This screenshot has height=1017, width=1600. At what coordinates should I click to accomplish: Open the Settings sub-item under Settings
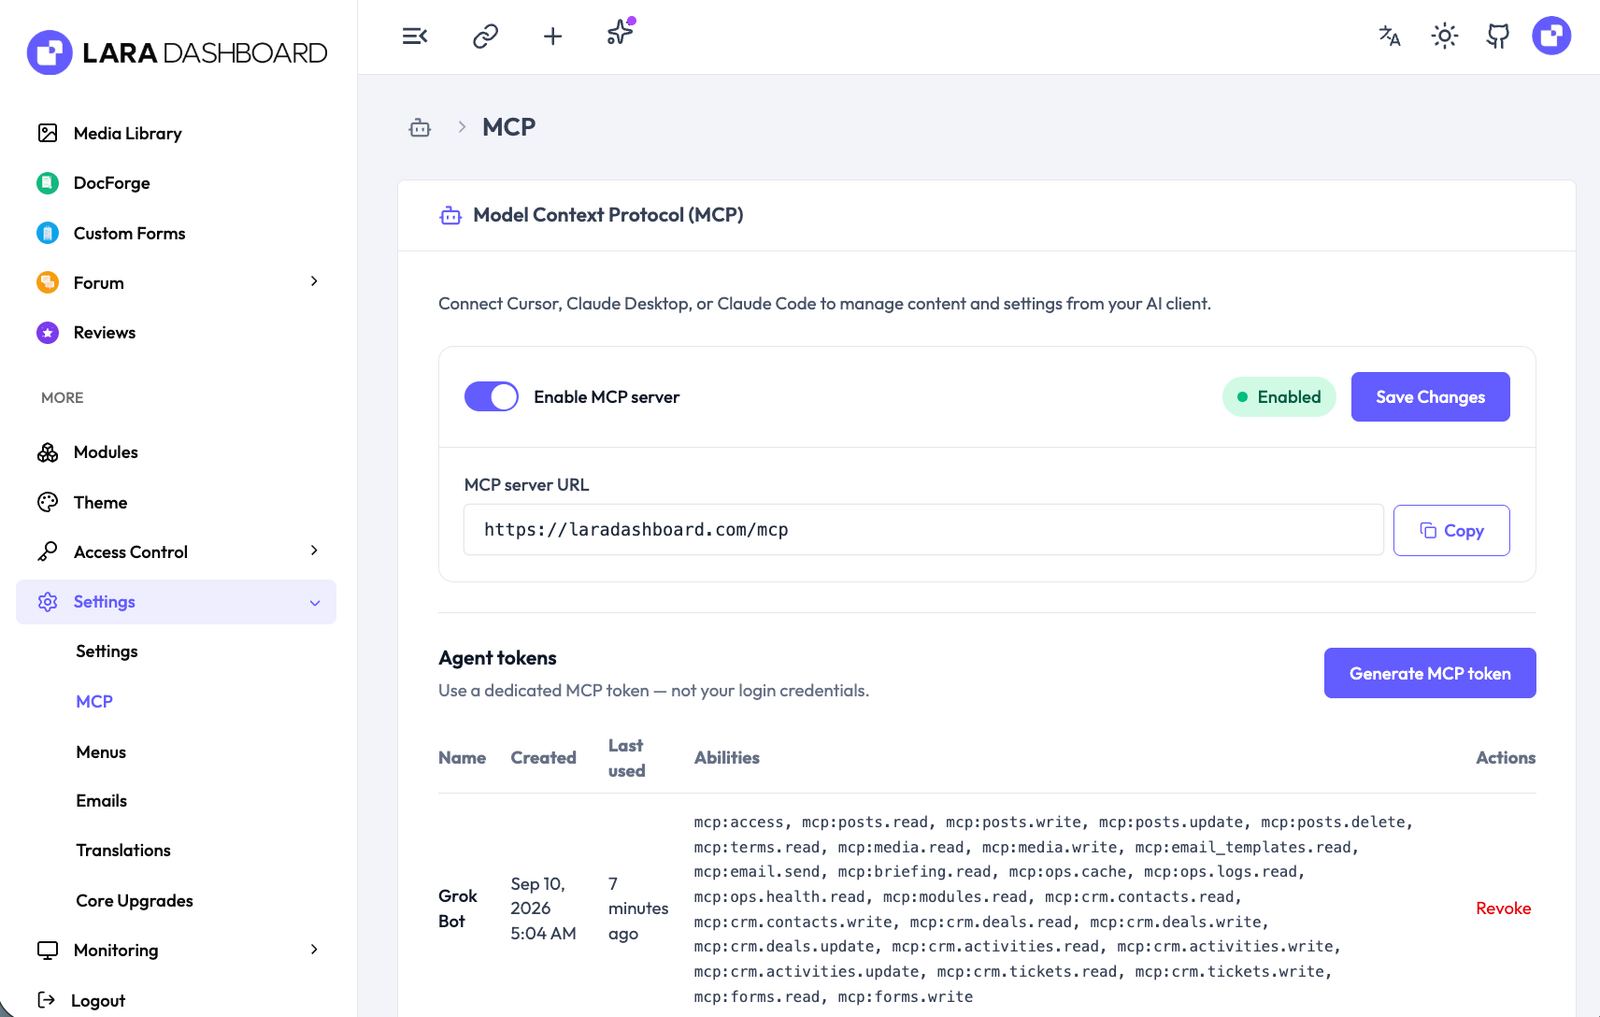[107, 651]
